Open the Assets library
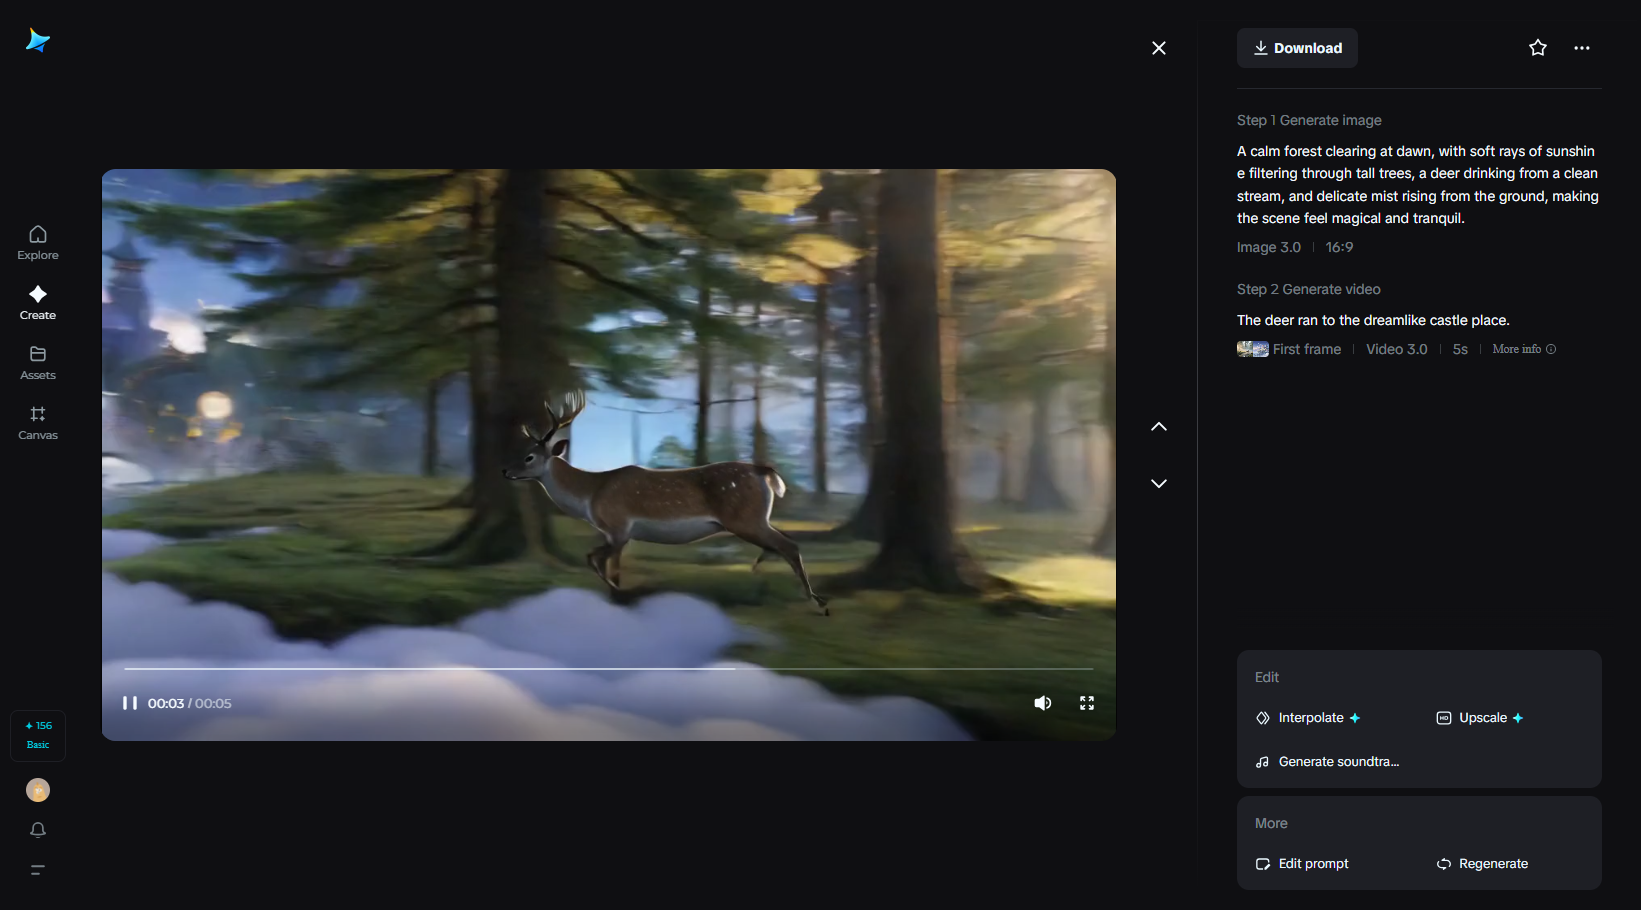Screen dimensions: 1641x910 (x=38, y=363)
